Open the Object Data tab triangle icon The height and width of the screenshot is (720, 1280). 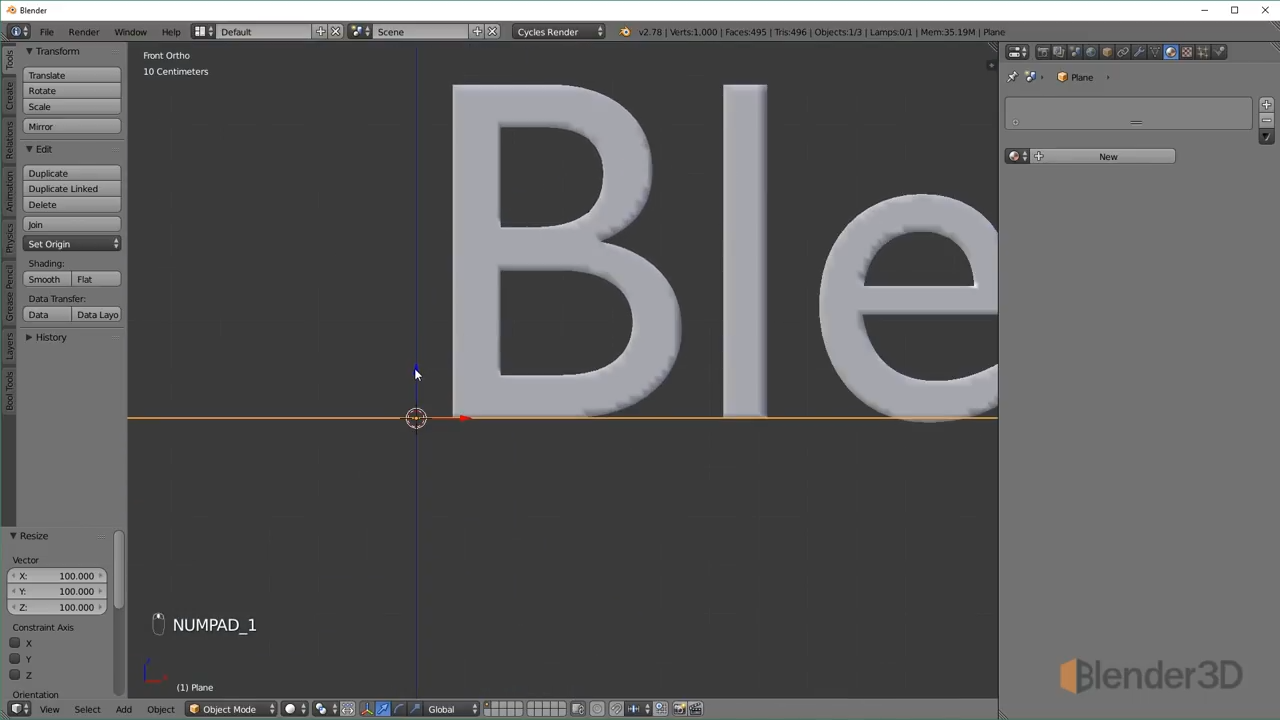click(x=1155, y=52)
